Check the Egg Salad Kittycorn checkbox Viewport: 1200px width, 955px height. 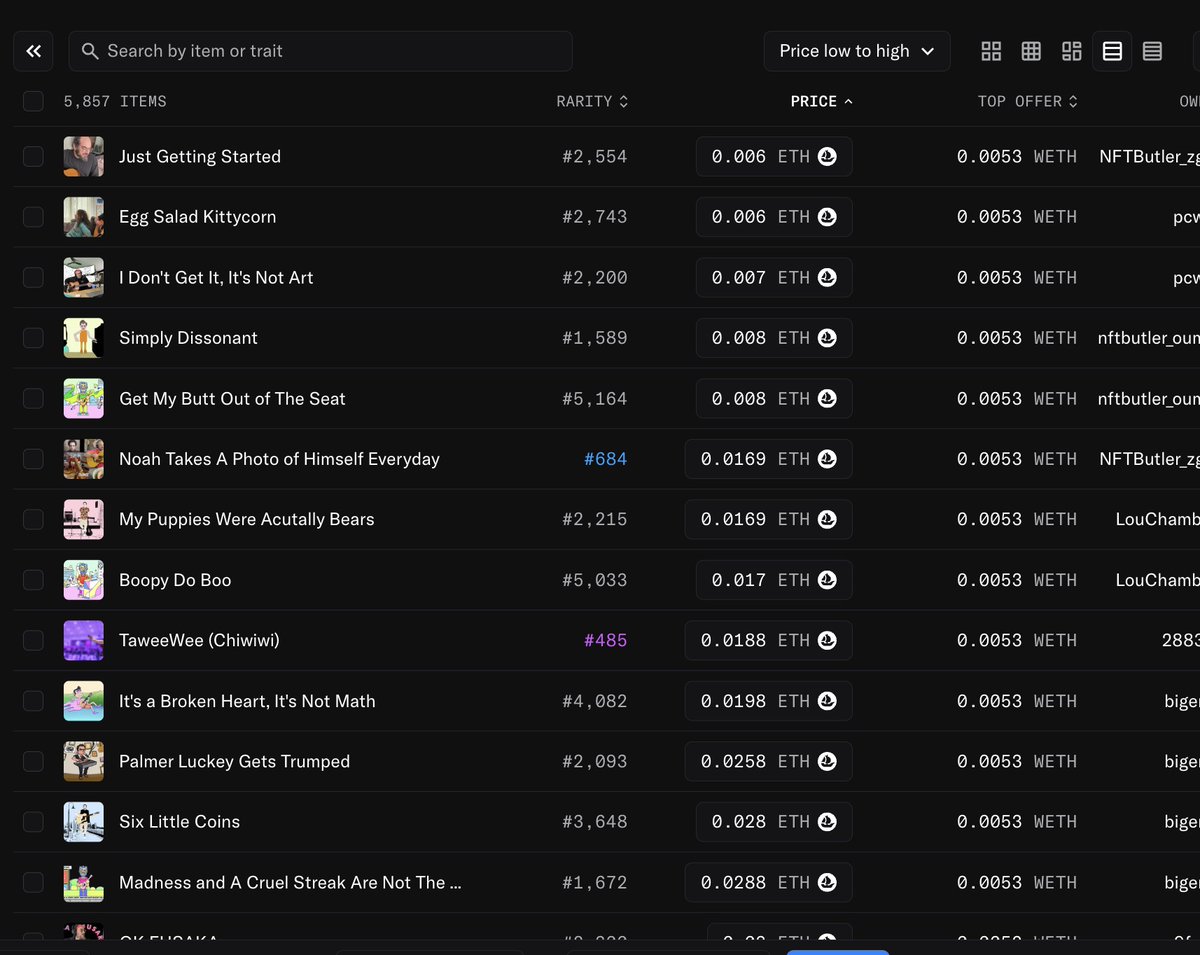pyautogui.click(x=33, y=217)
